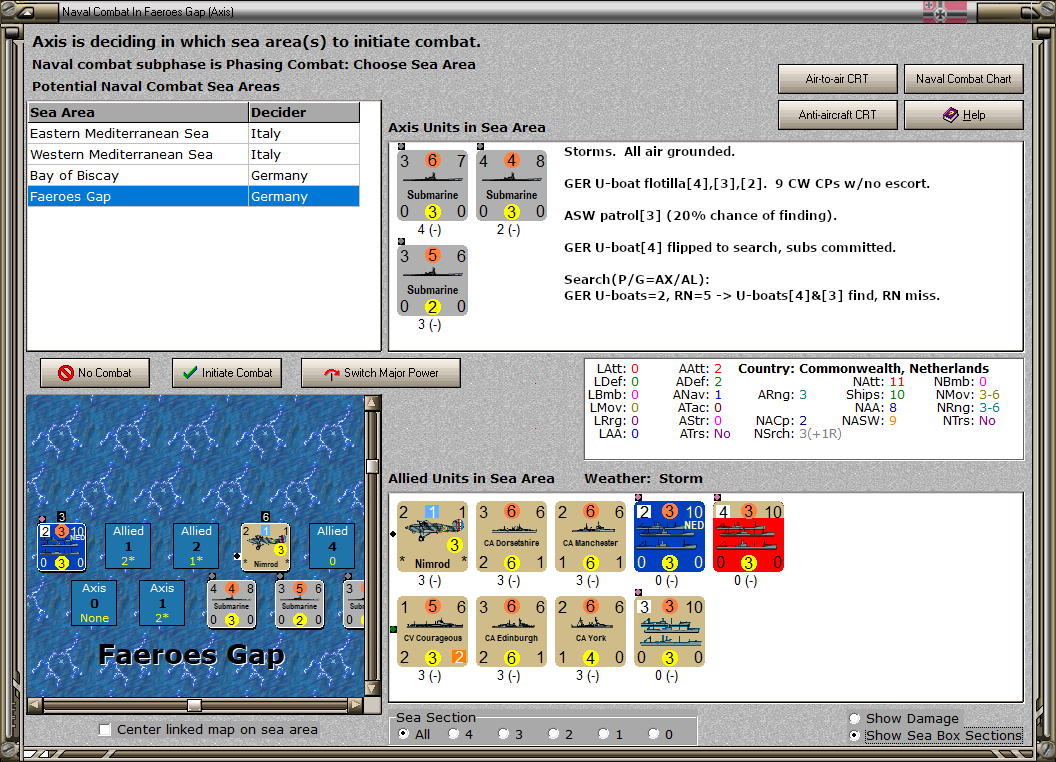Select sea section 0 radio button
The width and height of the screenshot is (1056, 762).
pos(653,734)
